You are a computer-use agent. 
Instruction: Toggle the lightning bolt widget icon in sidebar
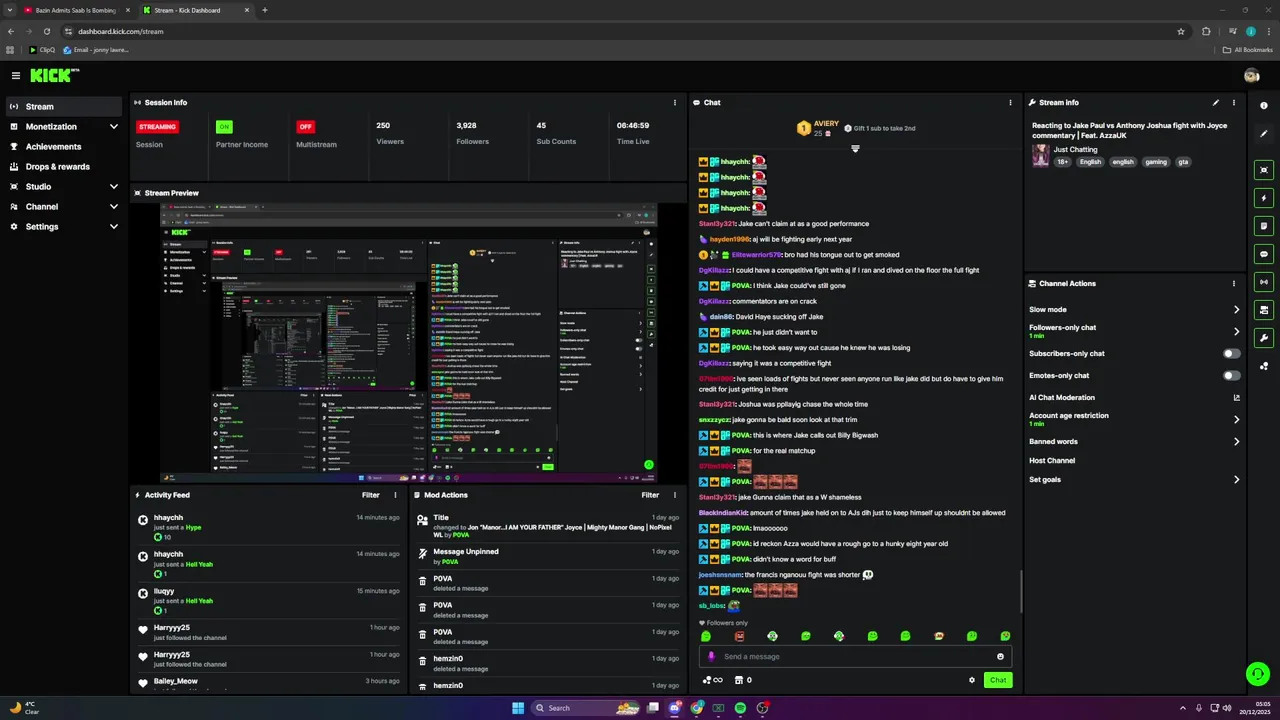[1264, 198]
